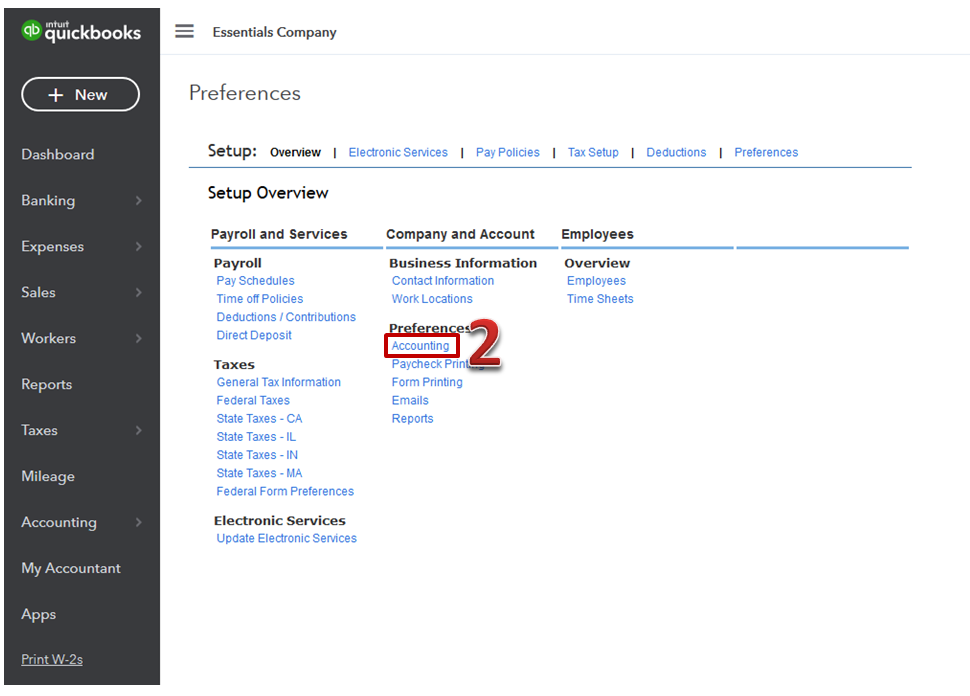The image size is (970, 696).
Task: Open the Time off Policies link
Action: coord(260,299)
